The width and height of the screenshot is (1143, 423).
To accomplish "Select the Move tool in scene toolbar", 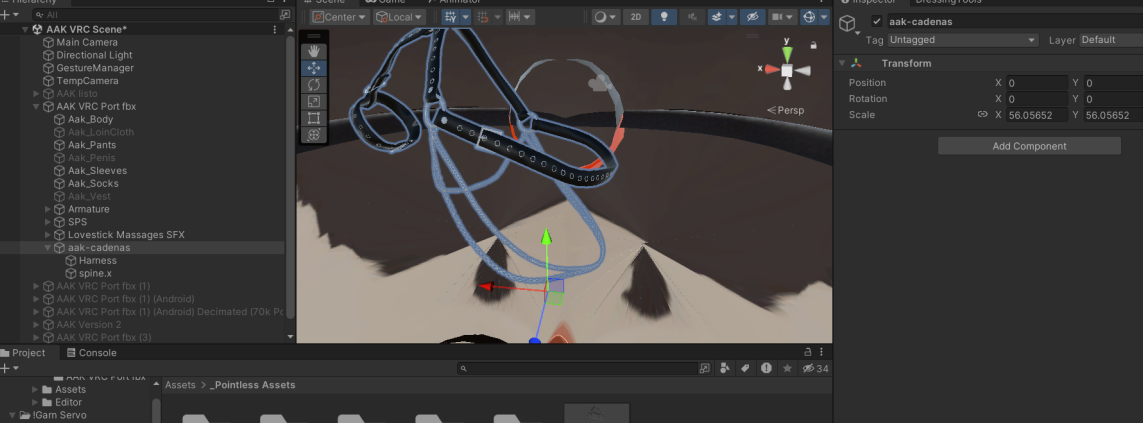I will pos(314,68).
